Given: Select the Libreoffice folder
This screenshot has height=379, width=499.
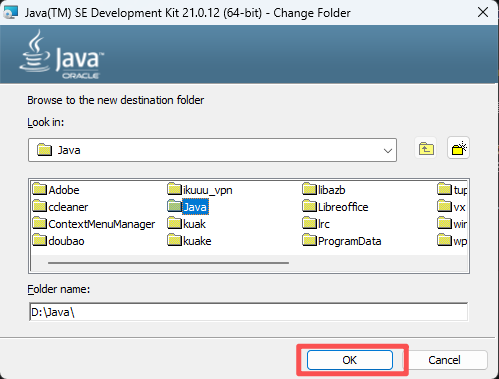Looking at the screenshot, I should tap(335, 207).
